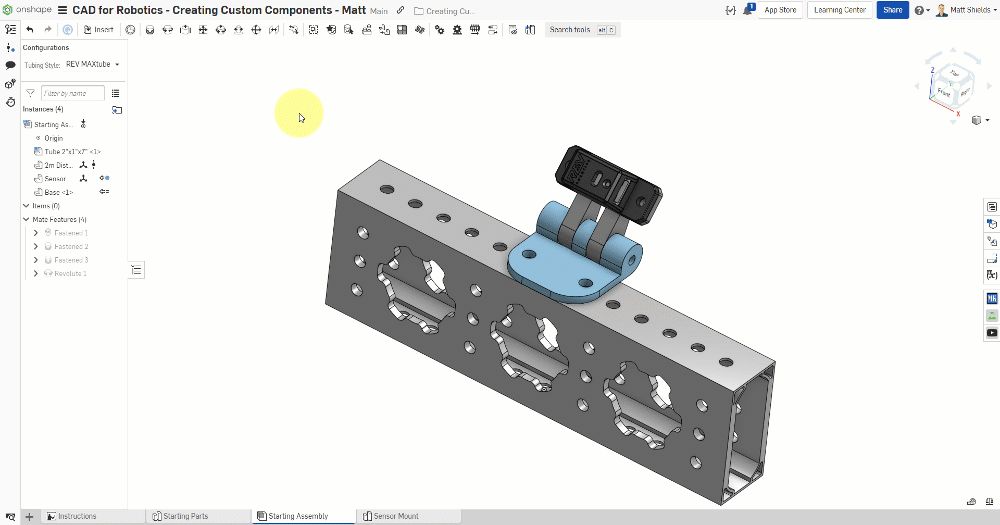The height and width of the screenshot is (525, 1000).
Task: Click the filter funnel icon
Action: coord(31,93)
